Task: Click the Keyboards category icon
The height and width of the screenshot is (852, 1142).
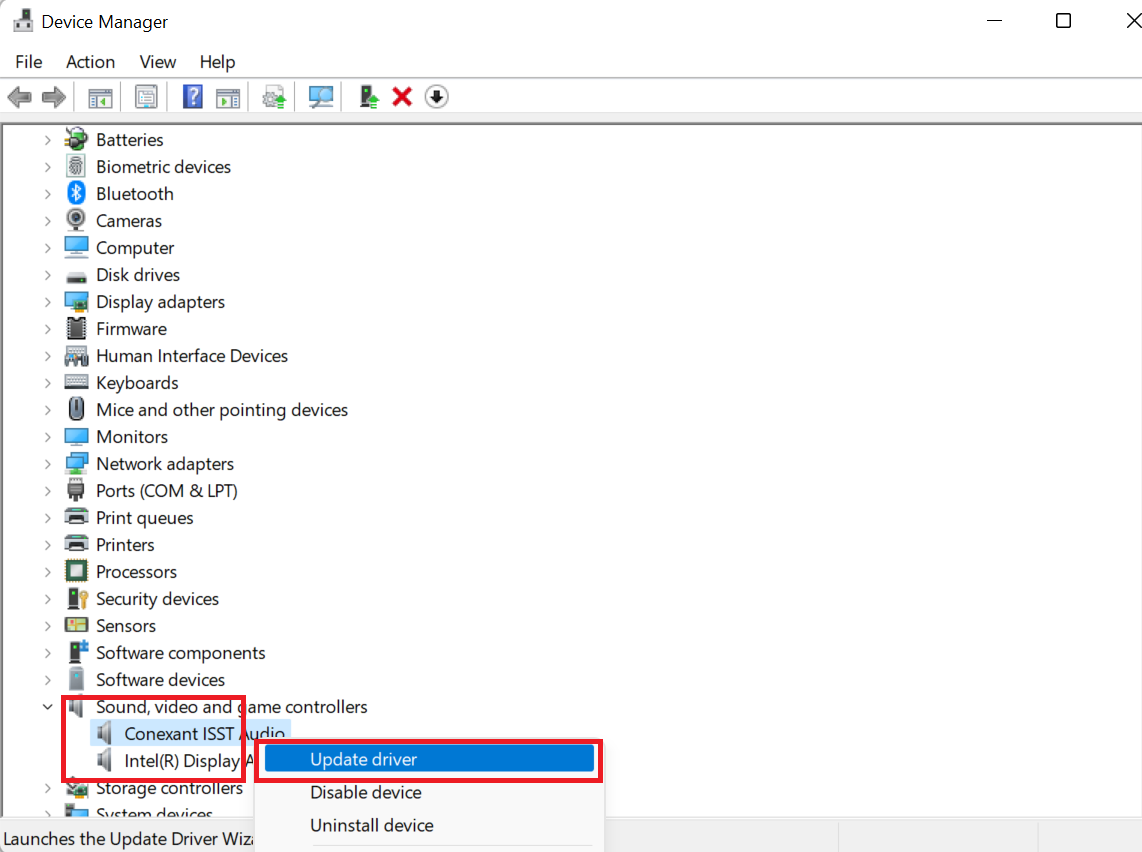Action: point(76,382)
